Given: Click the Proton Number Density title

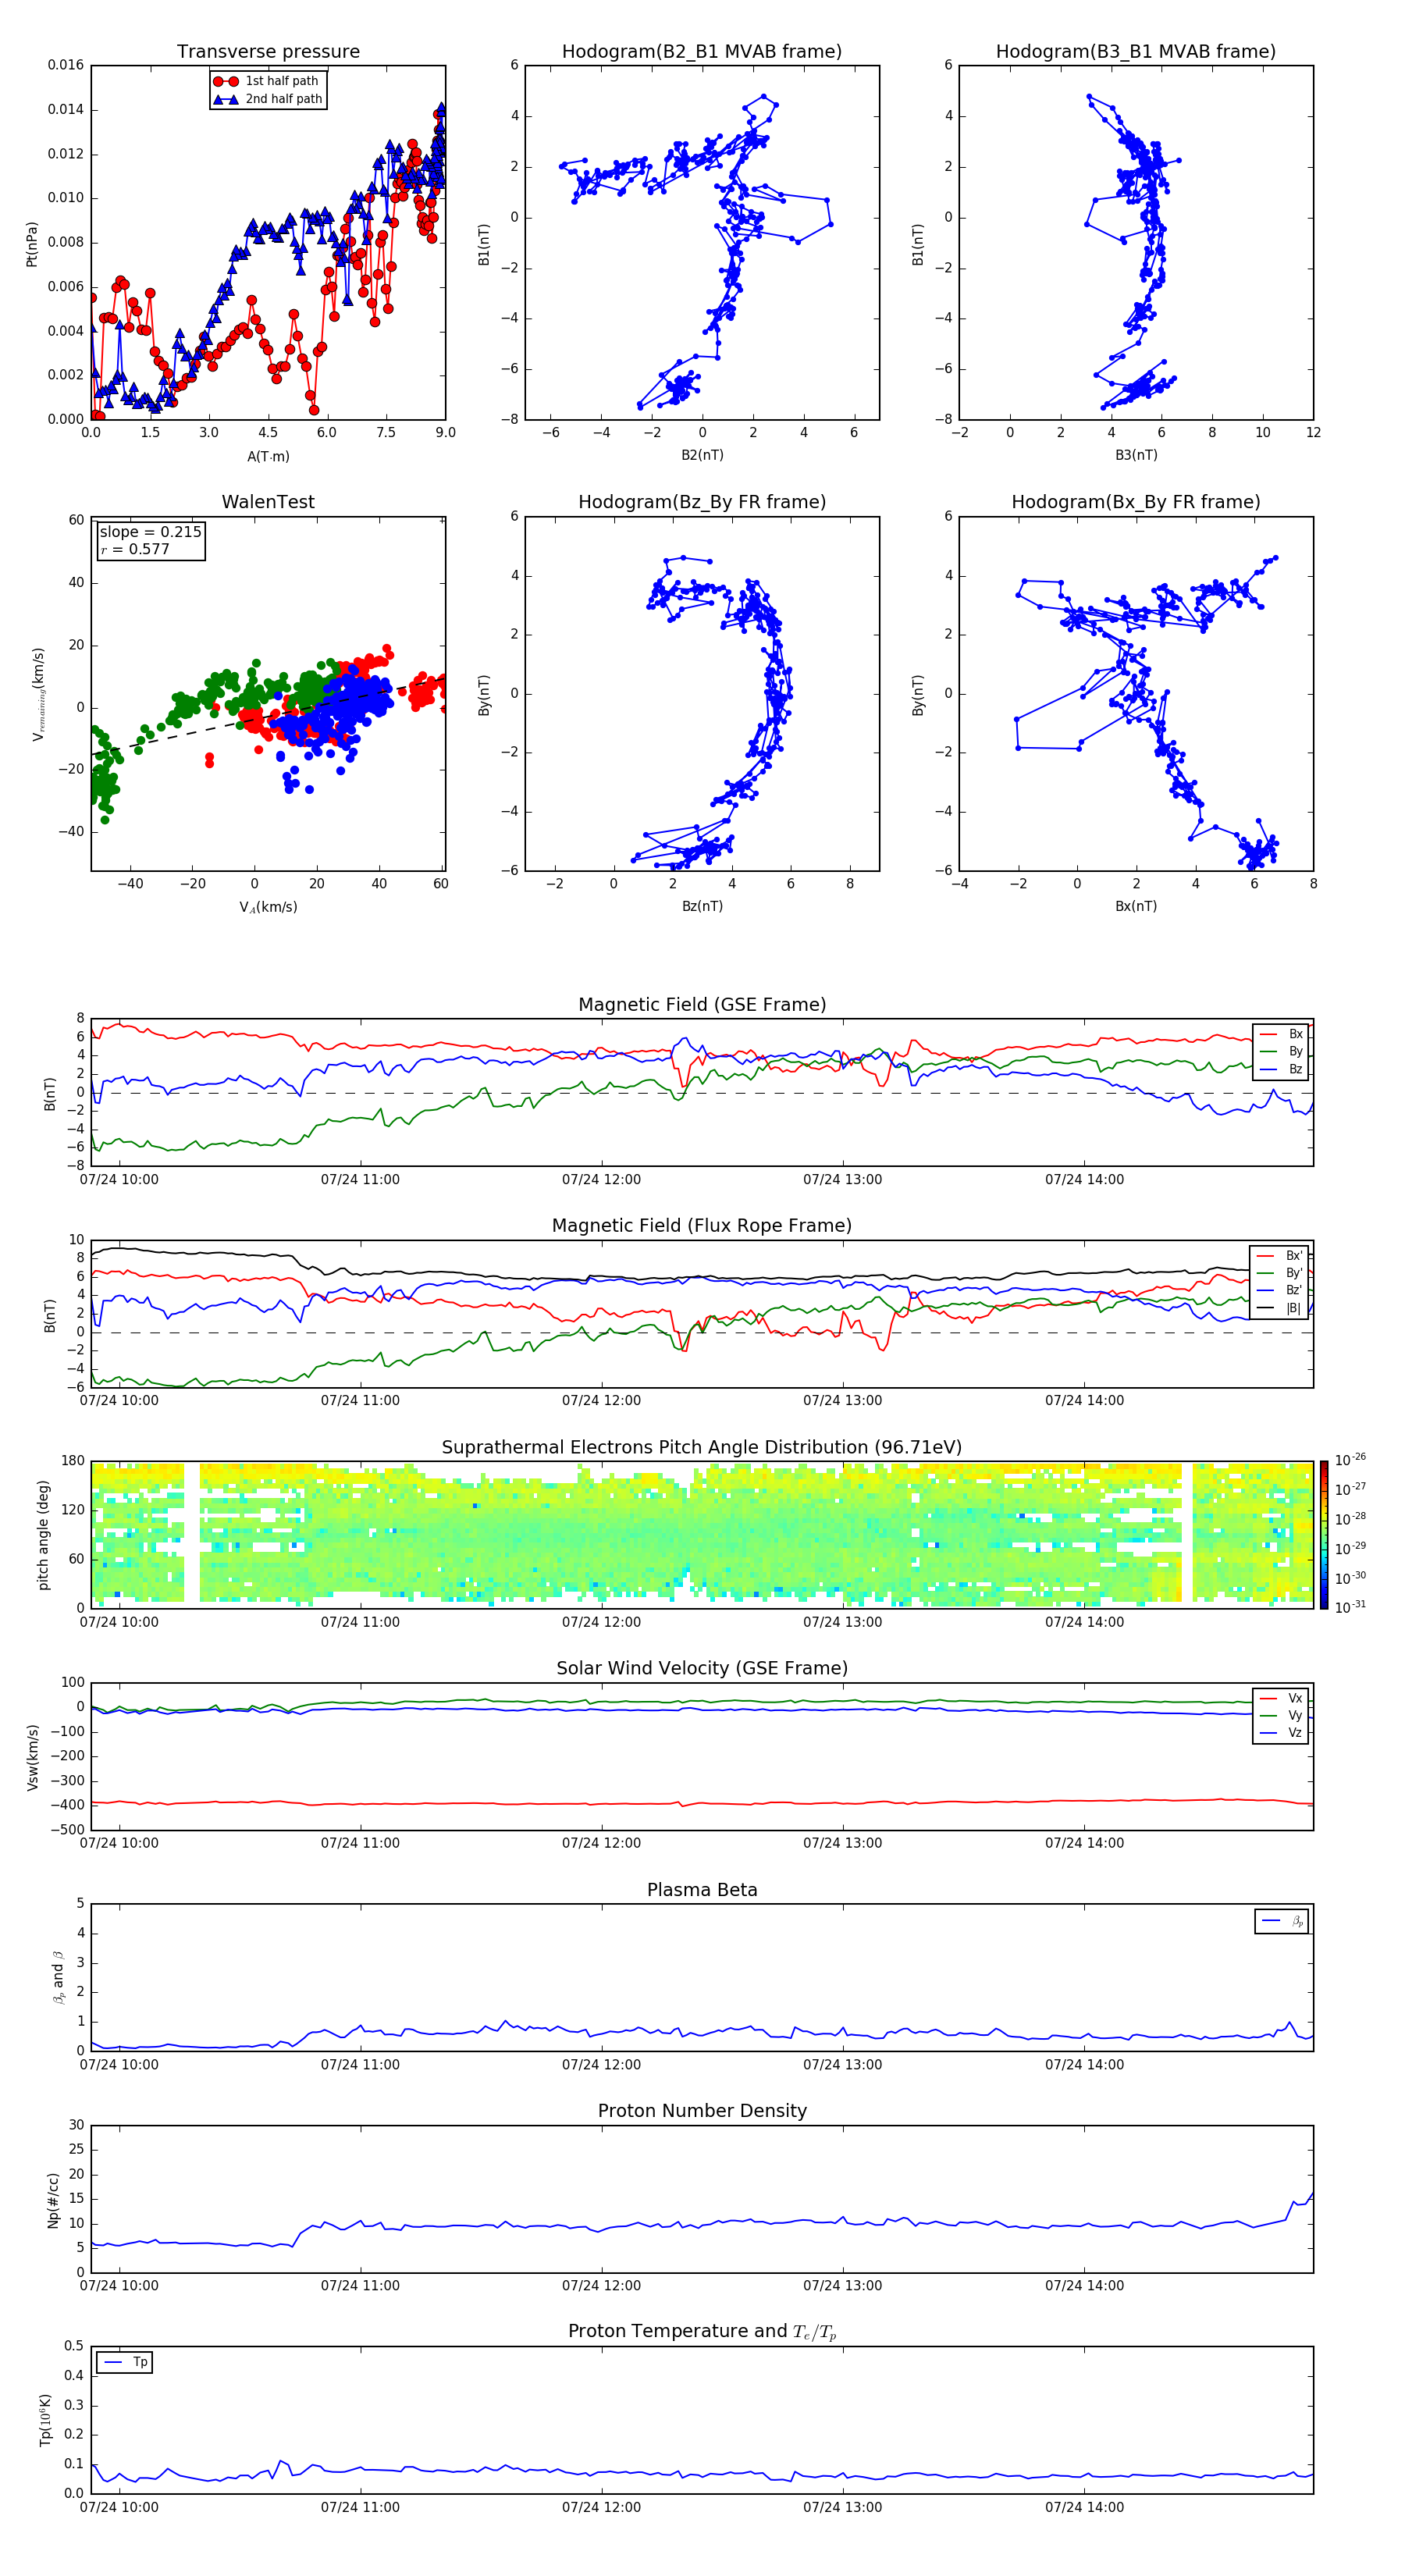Looking at the screenshot, I should coord(701,2111).
